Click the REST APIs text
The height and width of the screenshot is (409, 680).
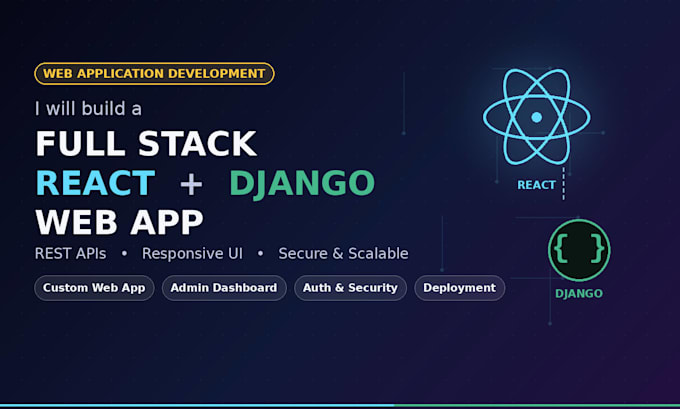pos(70,253)
